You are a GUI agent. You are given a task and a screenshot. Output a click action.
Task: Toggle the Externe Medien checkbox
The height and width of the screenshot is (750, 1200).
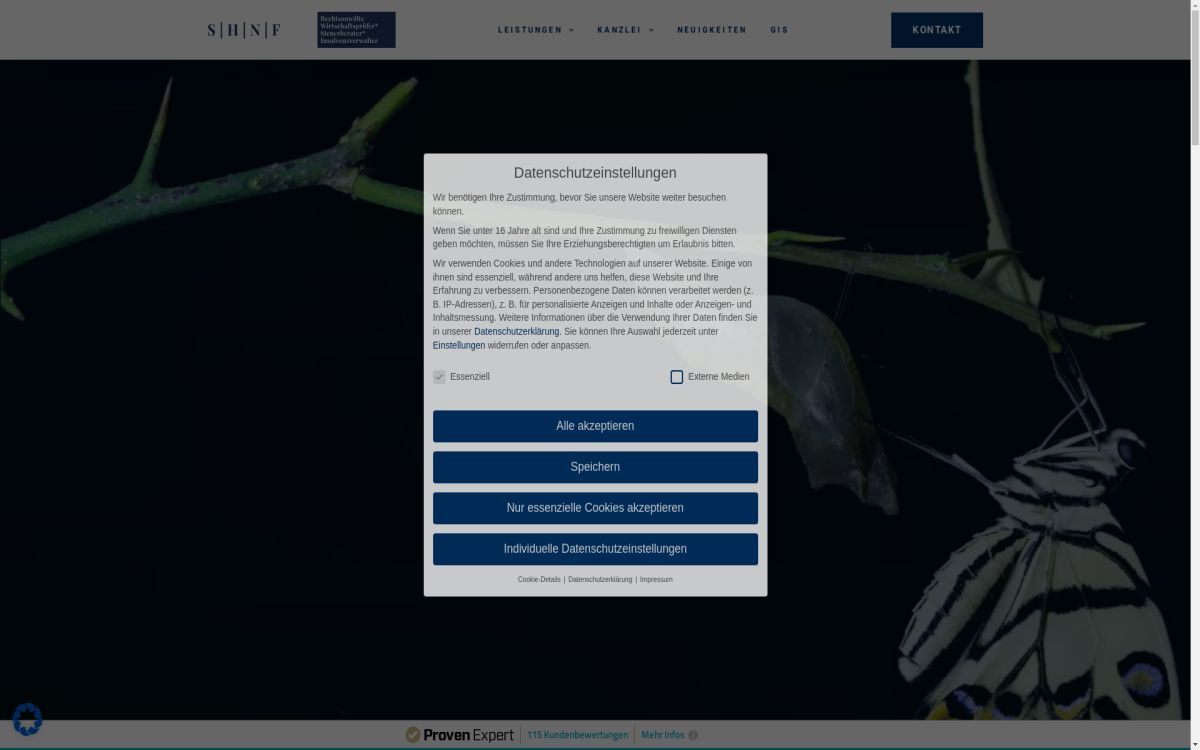tap(677, 377)
